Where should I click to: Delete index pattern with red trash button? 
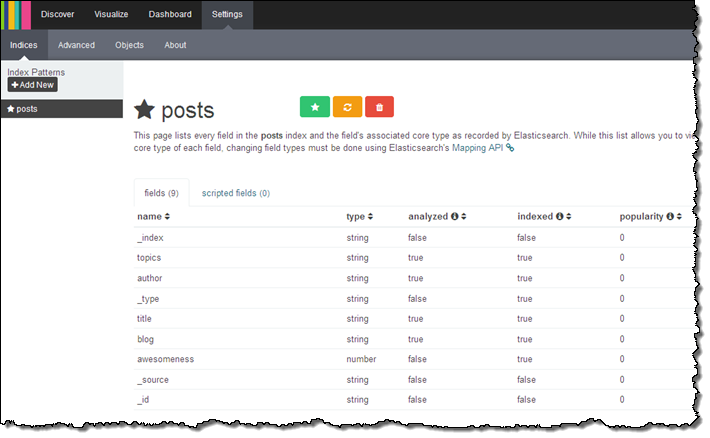pos(380,107)
